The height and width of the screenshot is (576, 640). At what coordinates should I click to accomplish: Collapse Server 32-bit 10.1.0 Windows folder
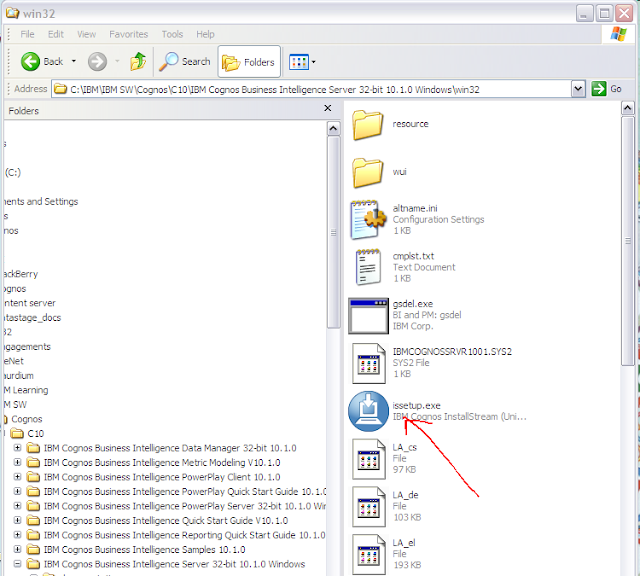point(17,564)
